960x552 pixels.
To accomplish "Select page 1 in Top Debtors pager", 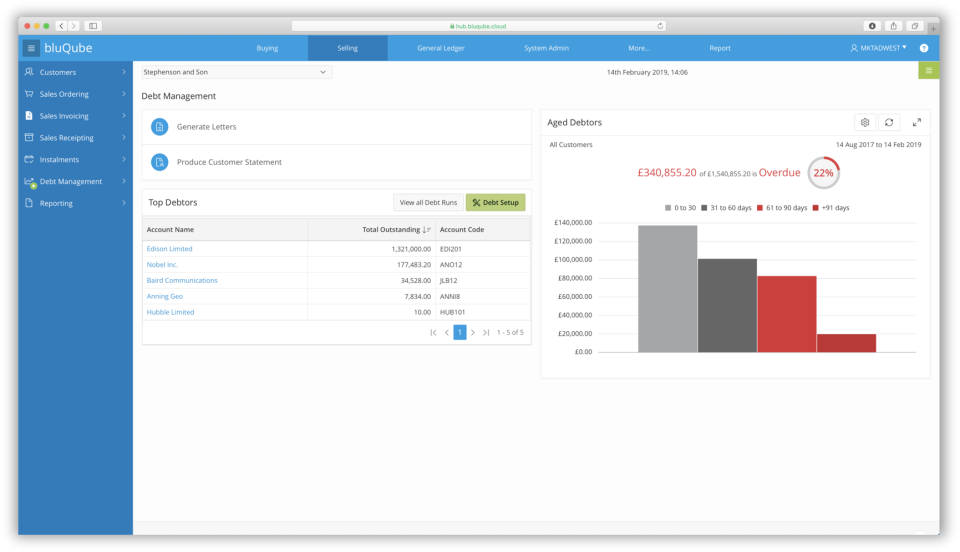I will coord(460,332).
